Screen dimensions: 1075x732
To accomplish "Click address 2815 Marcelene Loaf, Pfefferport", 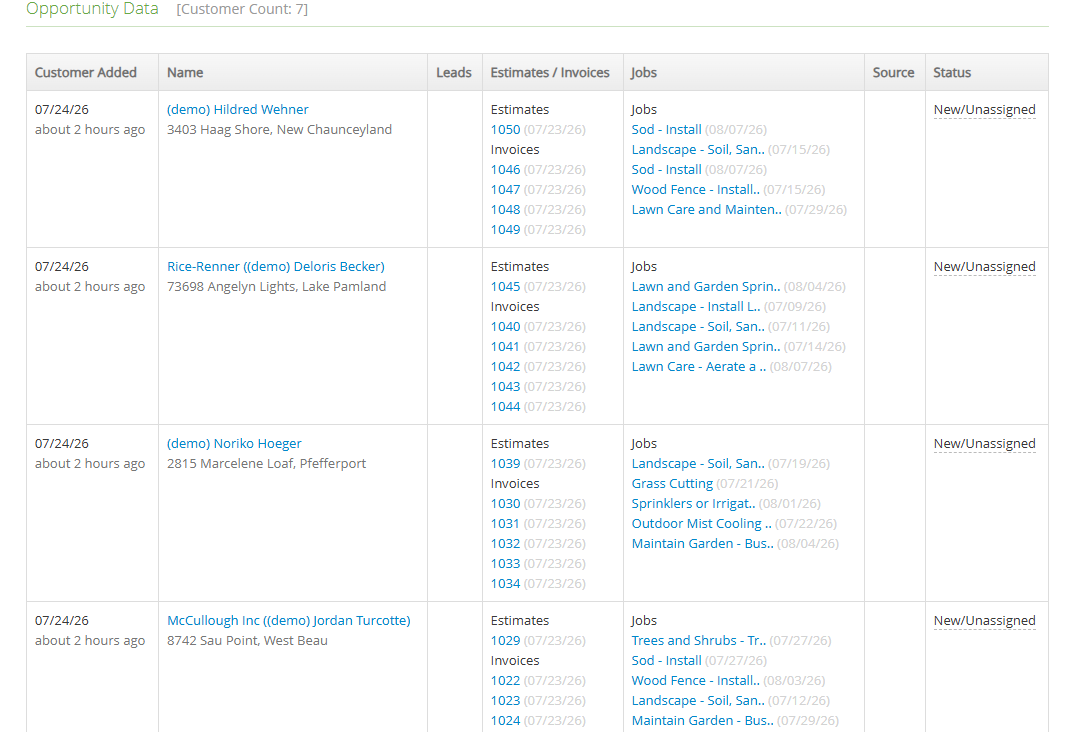I will click(266, 463).
